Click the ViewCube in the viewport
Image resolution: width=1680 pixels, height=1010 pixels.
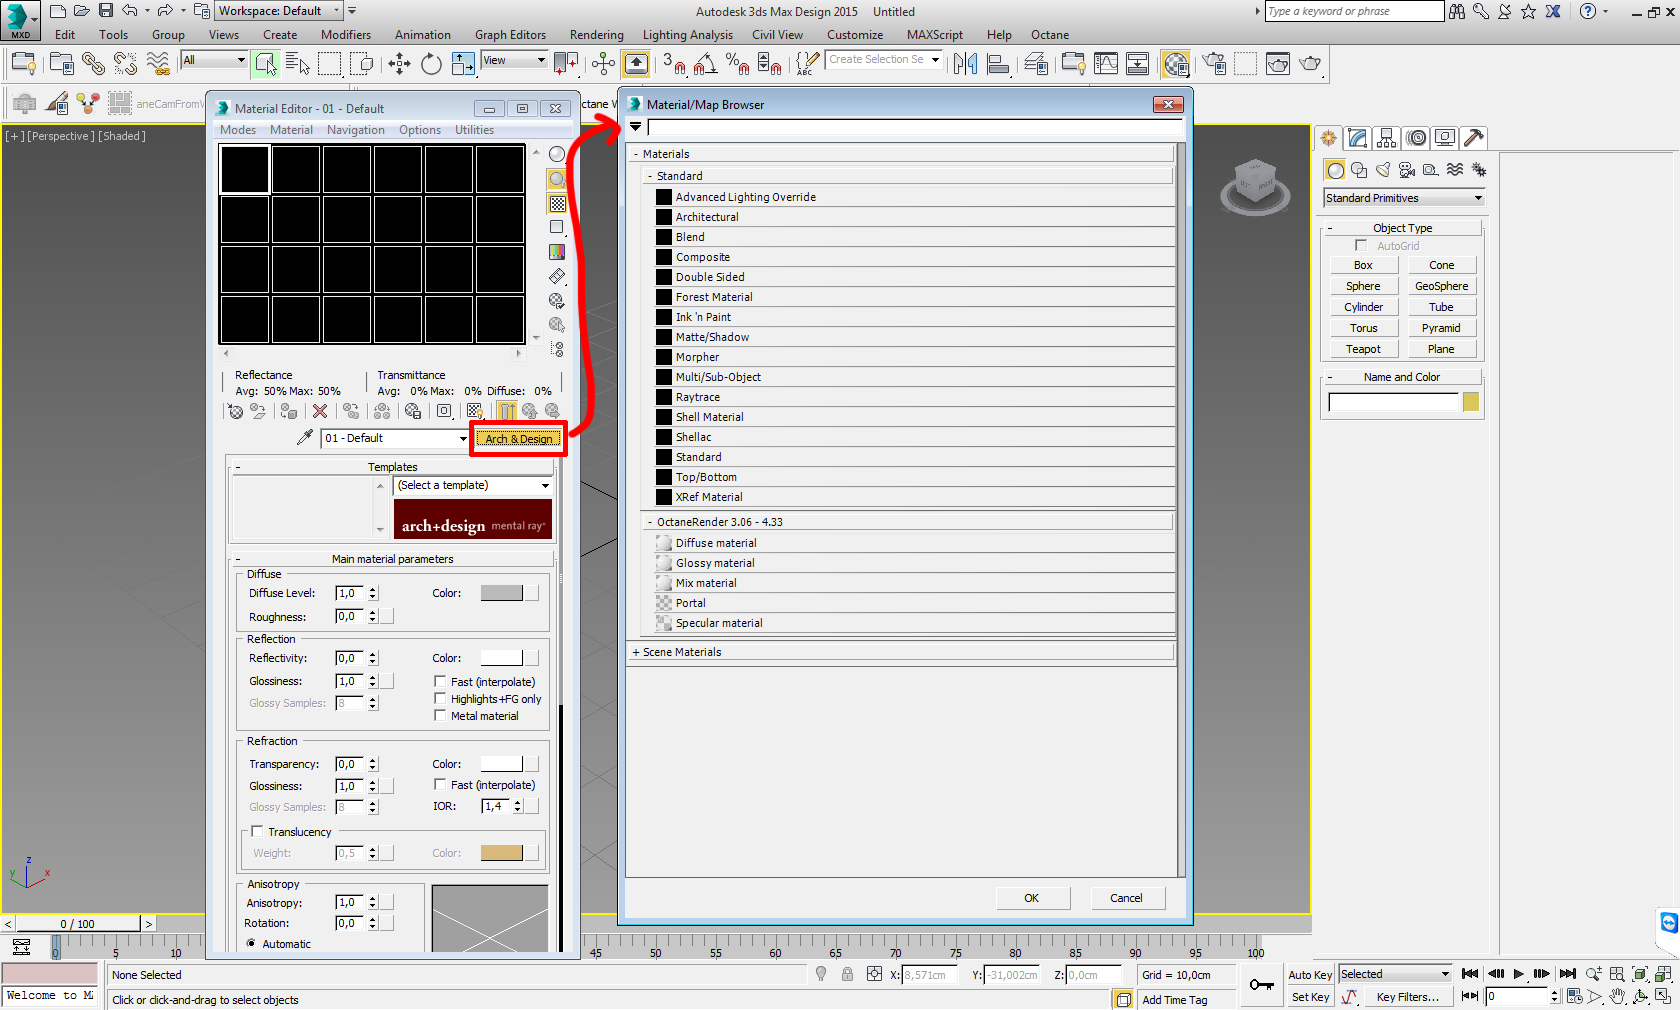pyautogui.click(x=1255, y=185)
